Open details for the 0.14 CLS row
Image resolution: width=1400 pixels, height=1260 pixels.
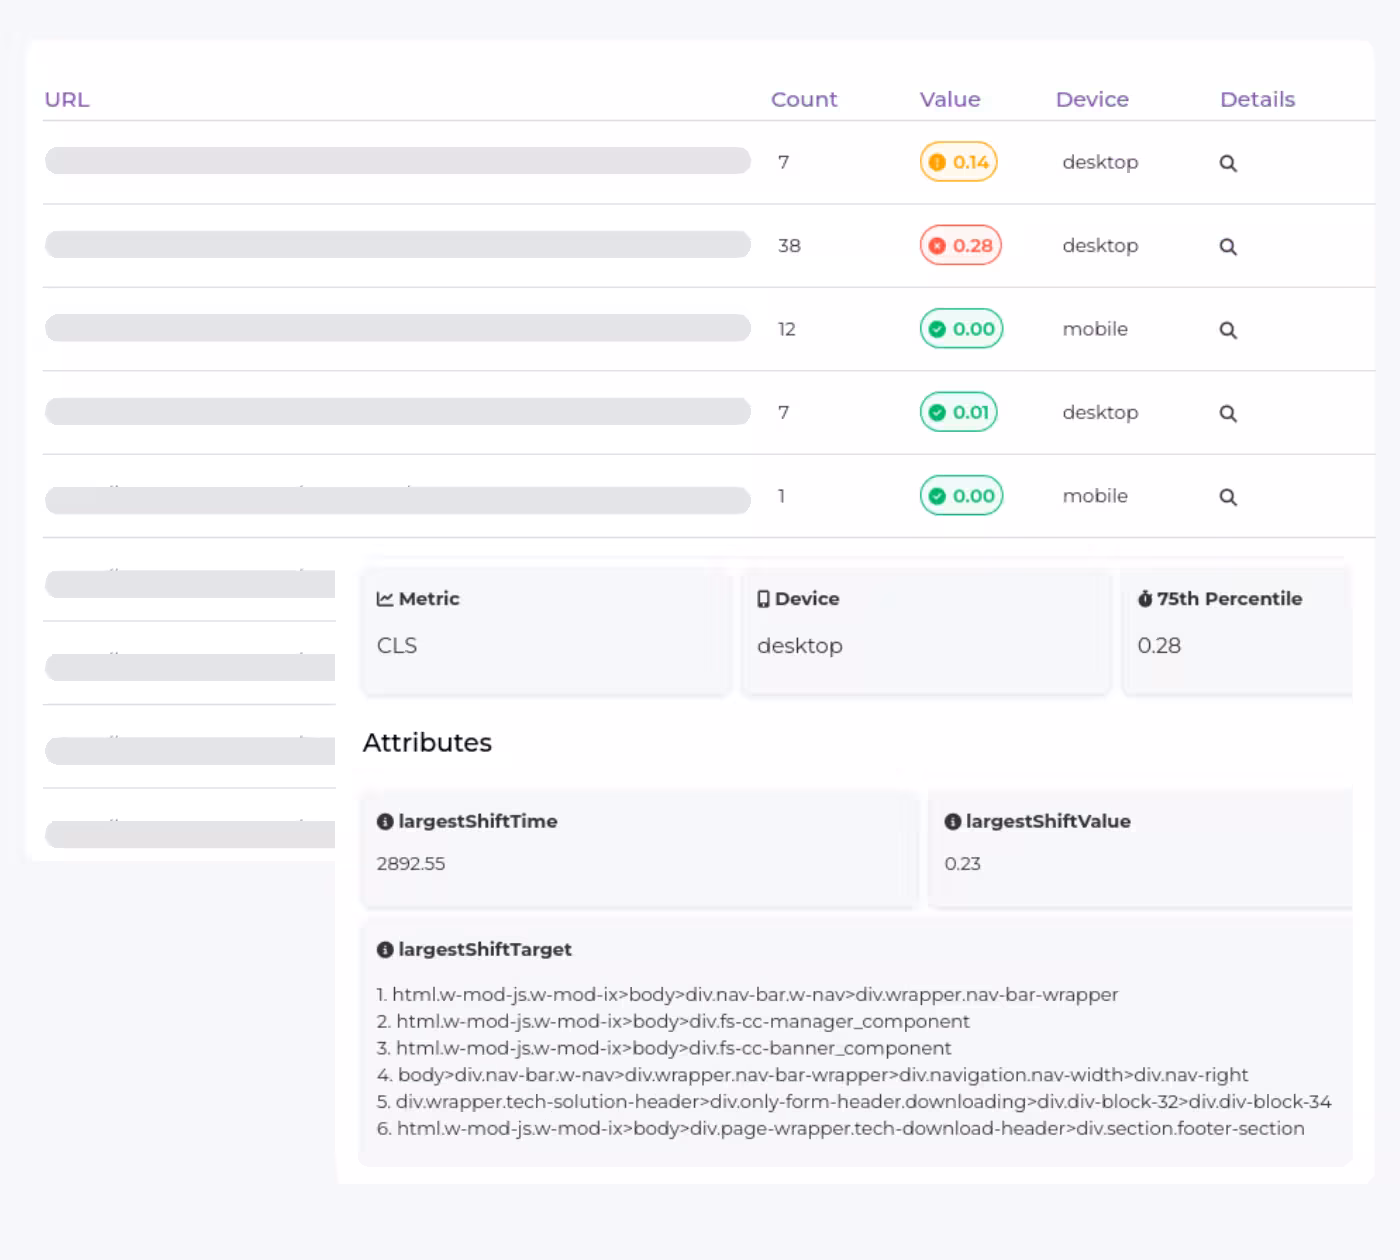point(1227,162)
